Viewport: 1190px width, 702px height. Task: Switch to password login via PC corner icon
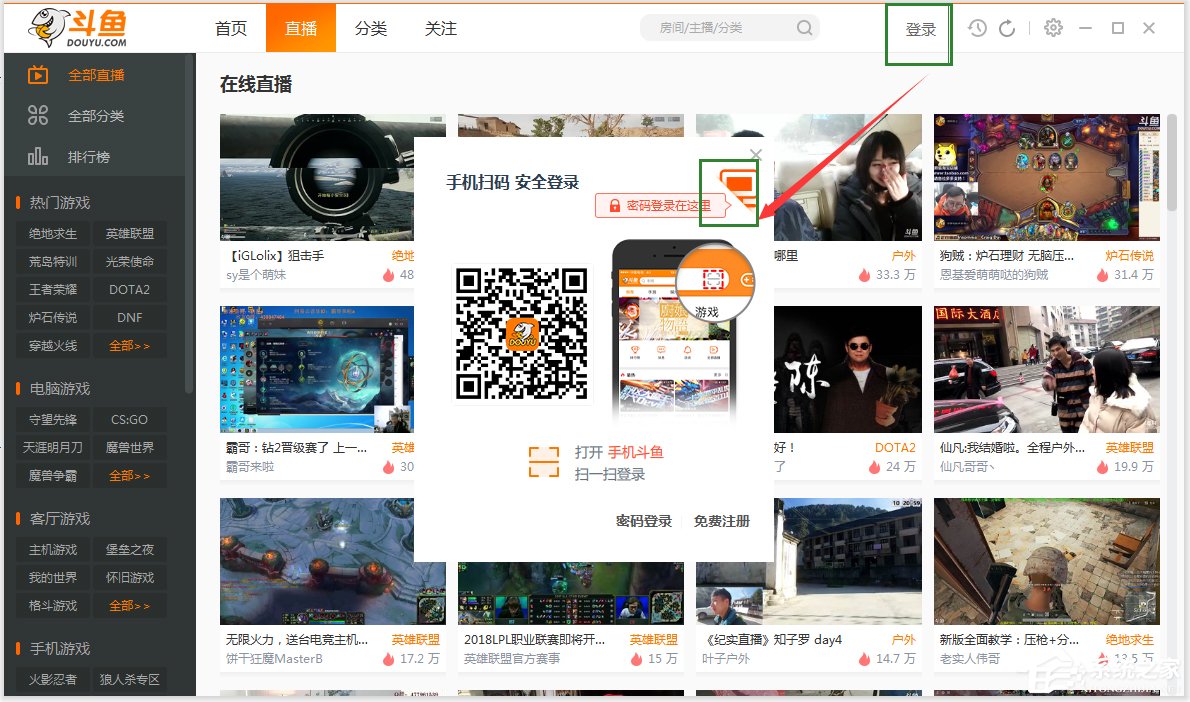pyautogui.click(x=738, y=189)
